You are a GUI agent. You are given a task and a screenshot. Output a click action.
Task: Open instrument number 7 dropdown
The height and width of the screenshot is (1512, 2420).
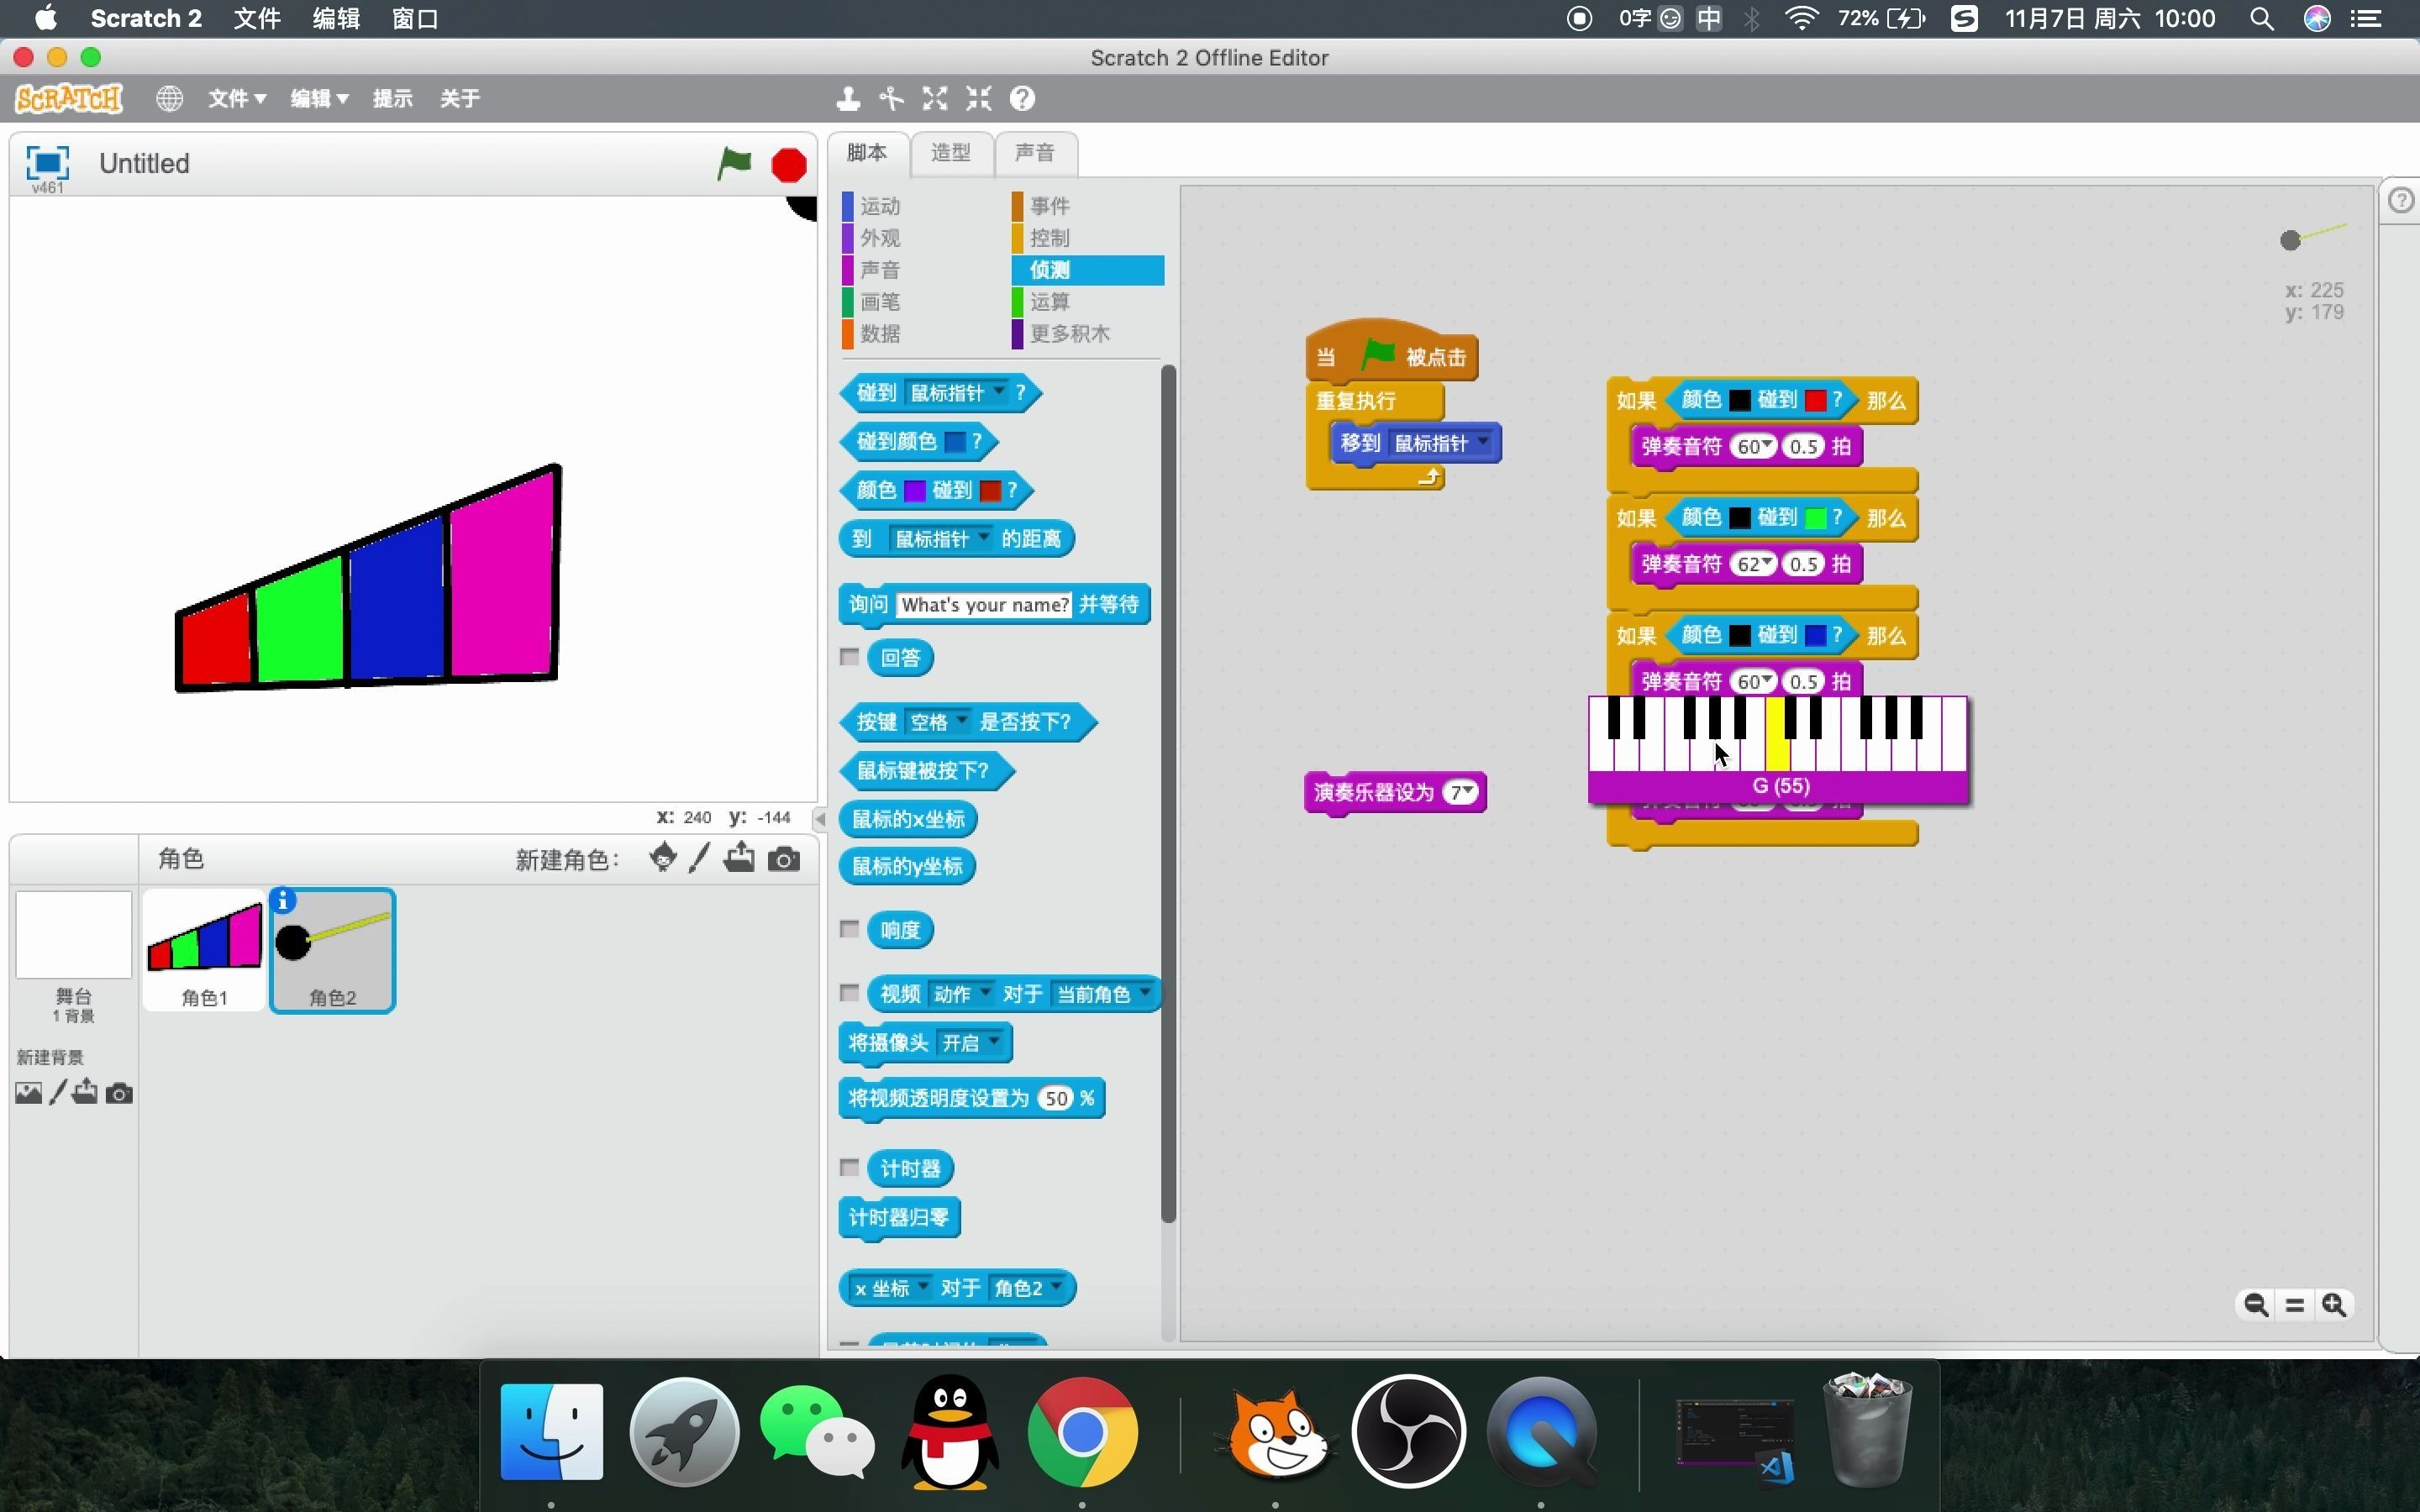1468,792
